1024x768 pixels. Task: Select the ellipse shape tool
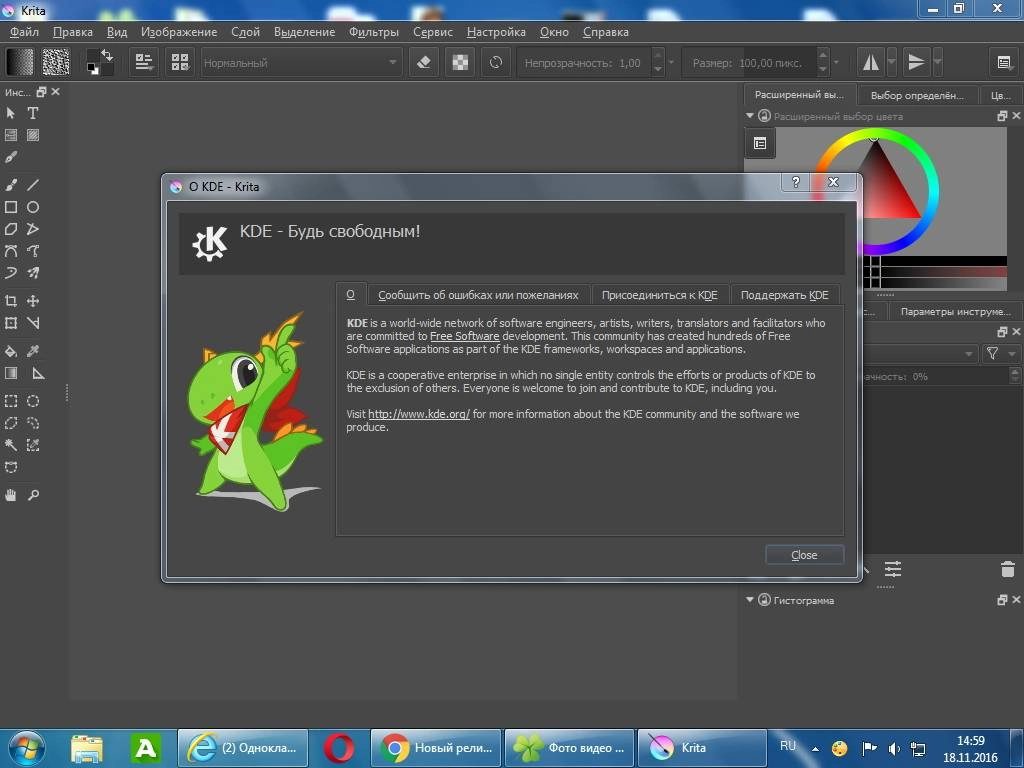[x=33, y=207]
